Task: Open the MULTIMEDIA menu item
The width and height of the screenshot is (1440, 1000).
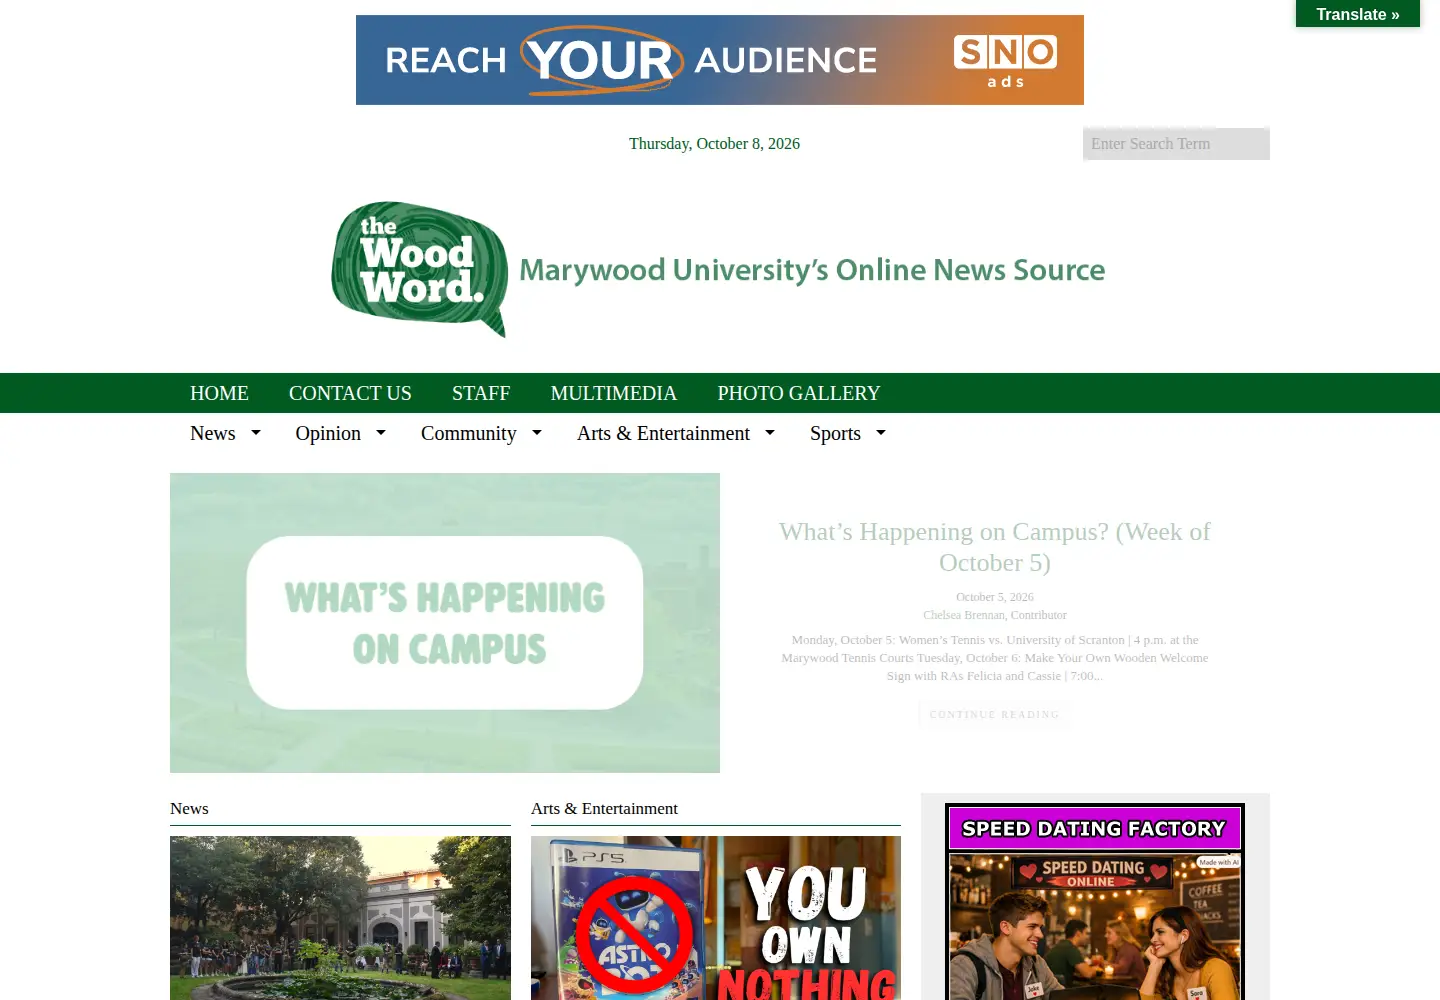Action: pos(614,393)
